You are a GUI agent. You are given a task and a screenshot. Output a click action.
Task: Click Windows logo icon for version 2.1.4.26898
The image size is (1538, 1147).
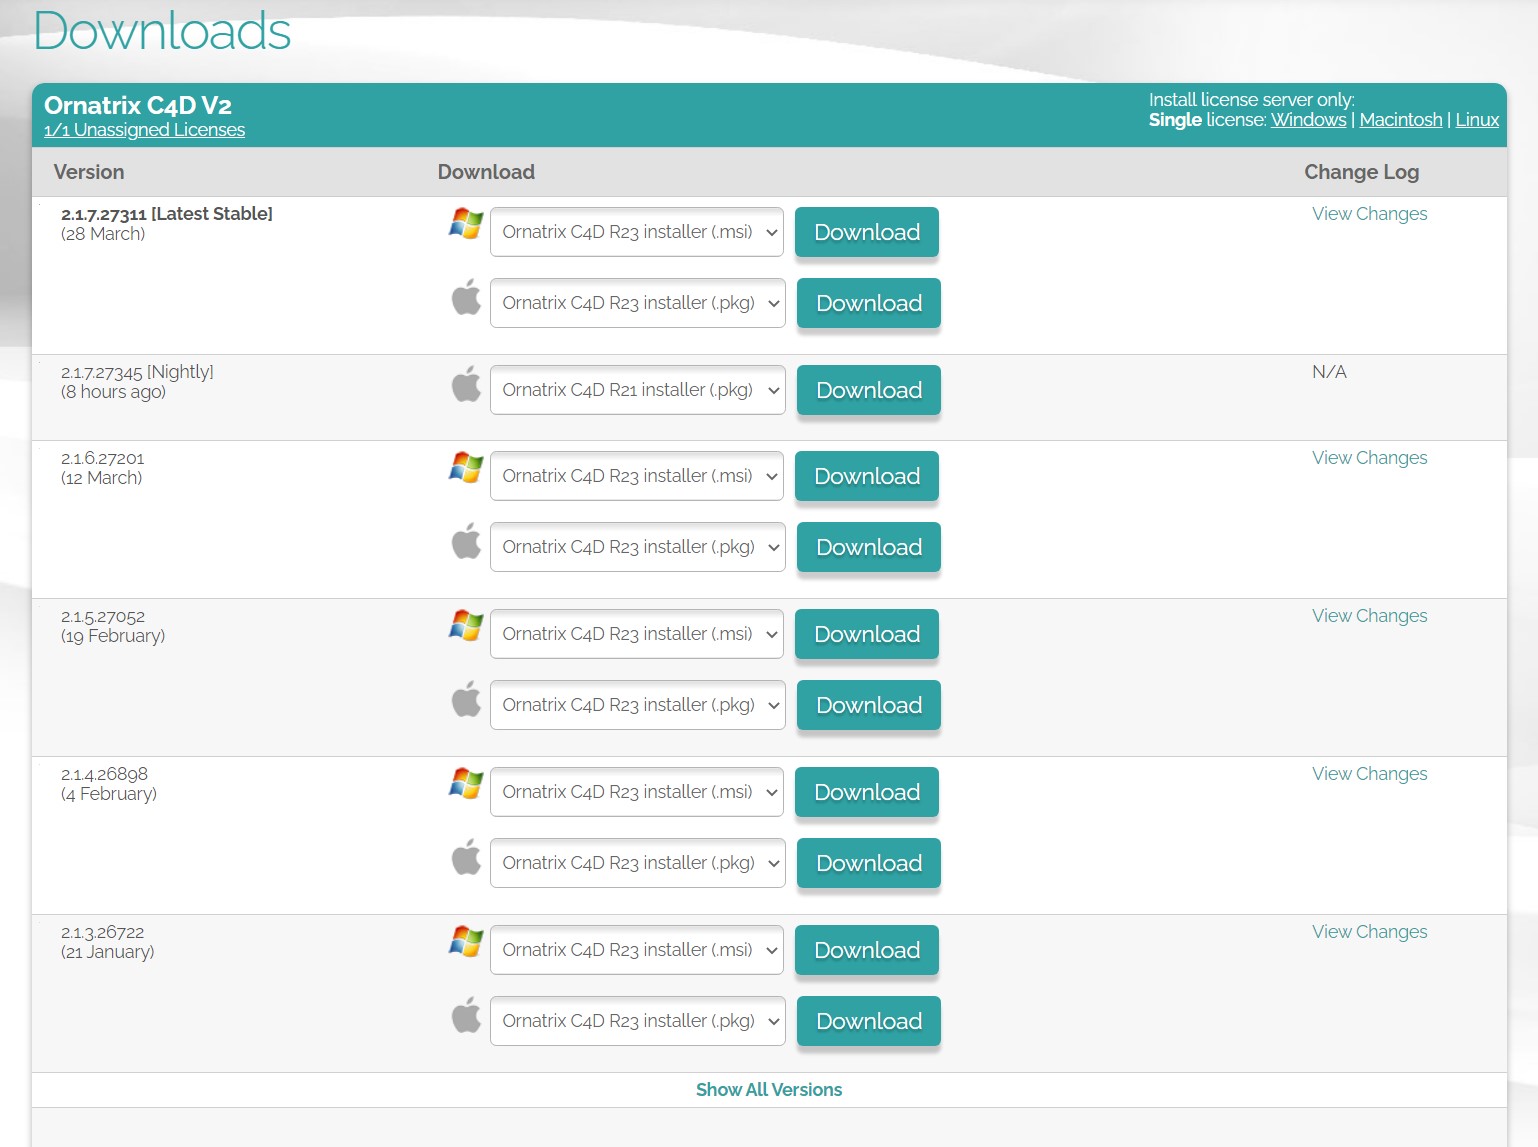pos(466,784)
